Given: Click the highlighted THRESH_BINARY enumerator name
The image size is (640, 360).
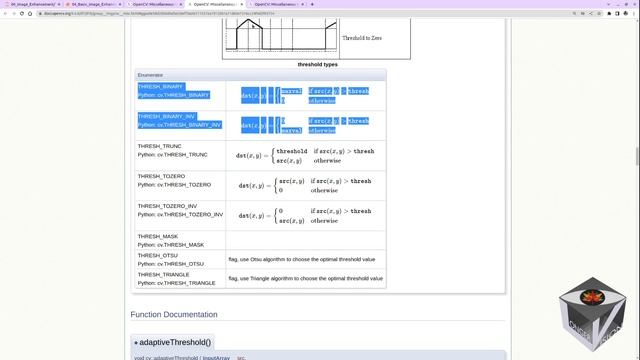Looking at the screenshot, I should pos(160,87).
